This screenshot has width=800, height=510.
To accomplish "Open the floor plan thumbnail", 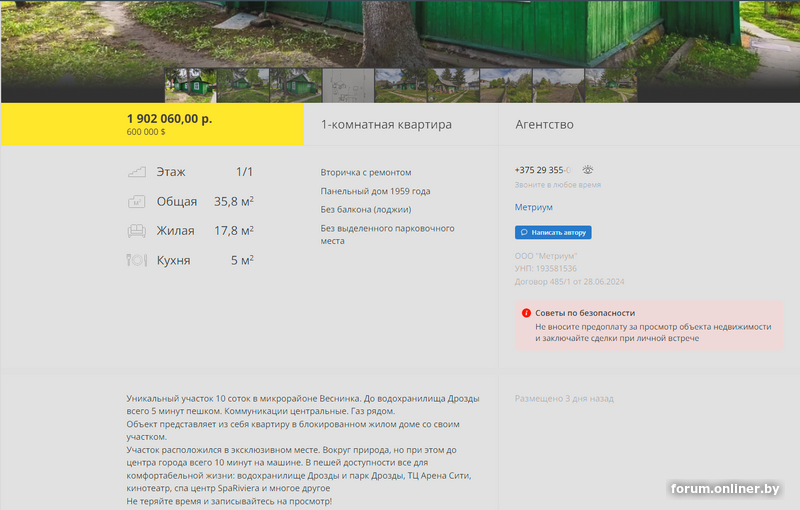I will point(348,86).
